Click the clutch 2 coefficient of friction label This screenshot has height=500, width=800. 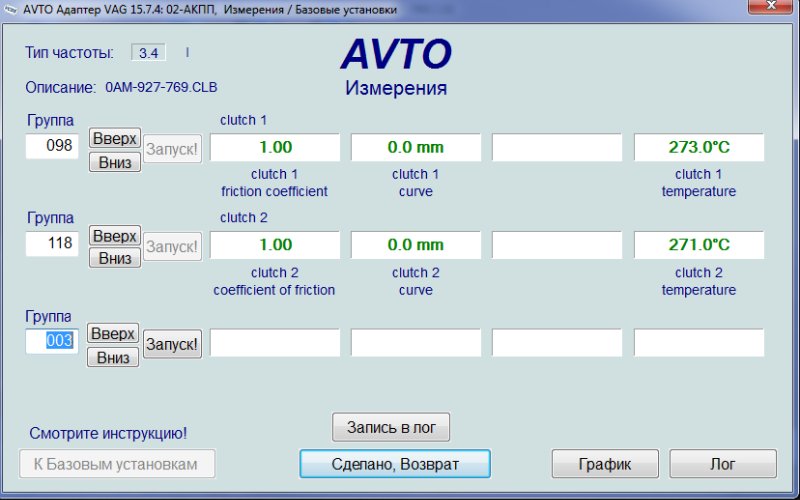tap(274, 281)
